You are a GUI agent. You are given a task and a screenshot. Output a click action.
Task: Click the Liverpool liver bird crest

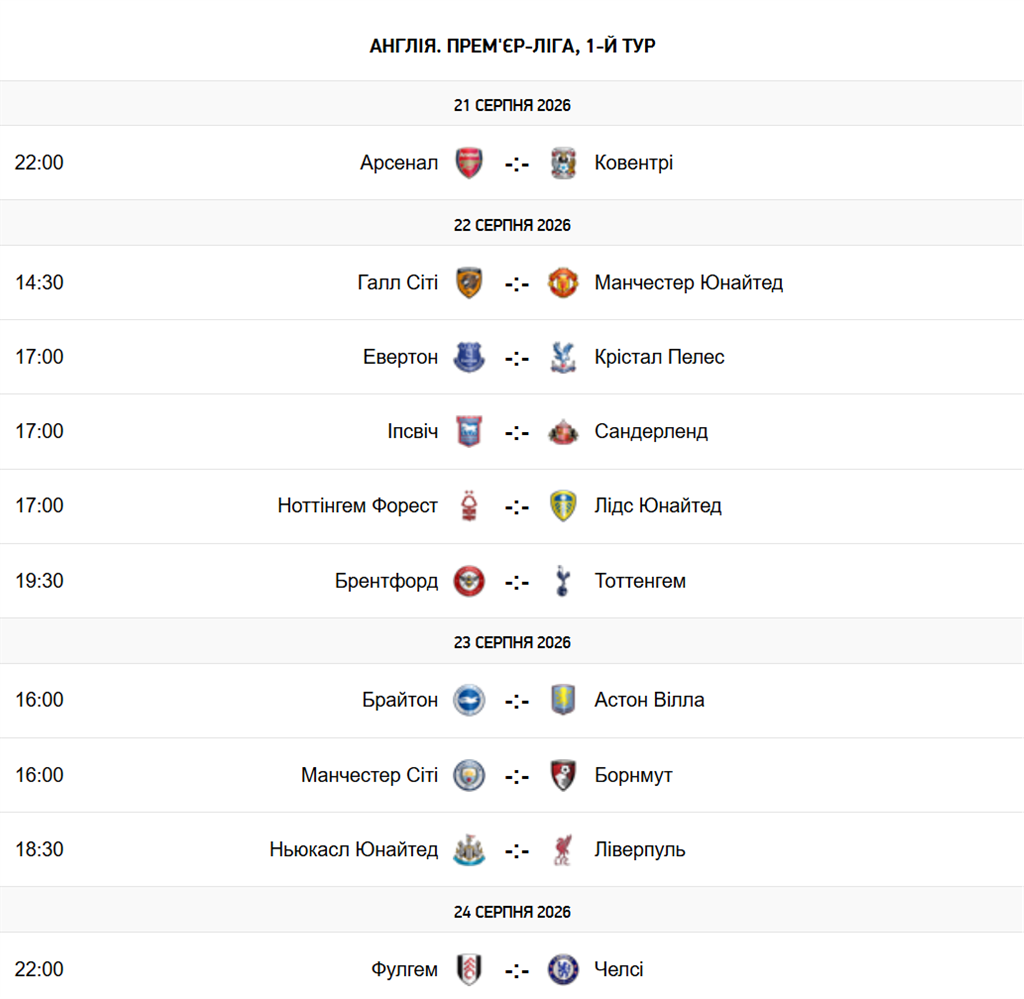click(x=563, y=849)
